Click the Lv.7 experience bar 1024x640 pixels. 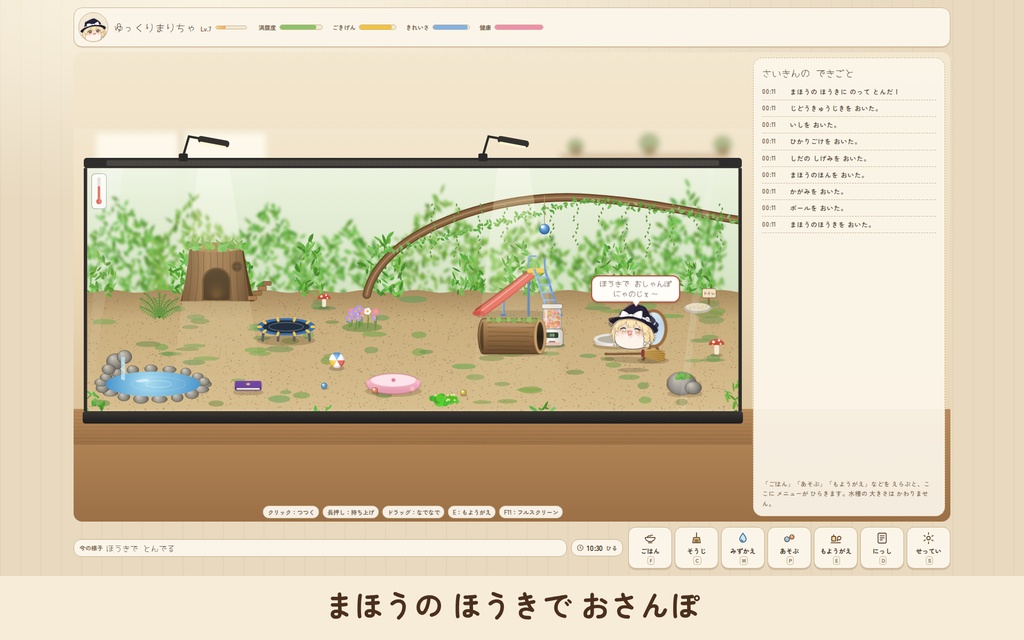pyautogui.click(x=231, y=27)
